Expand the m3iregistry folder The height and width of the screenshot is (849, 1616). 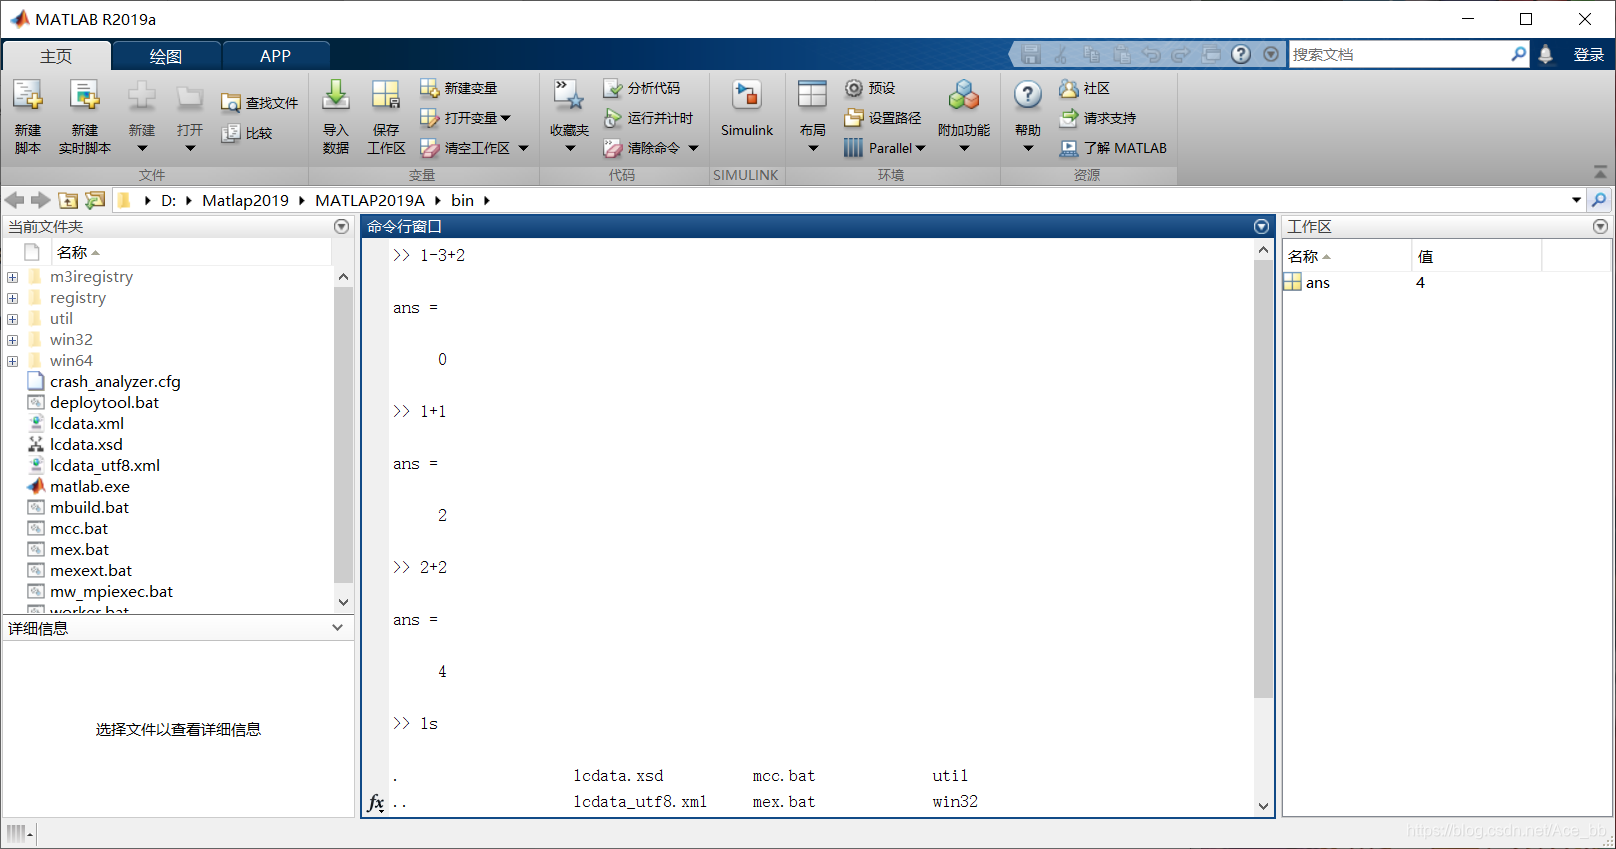point(12,277)
